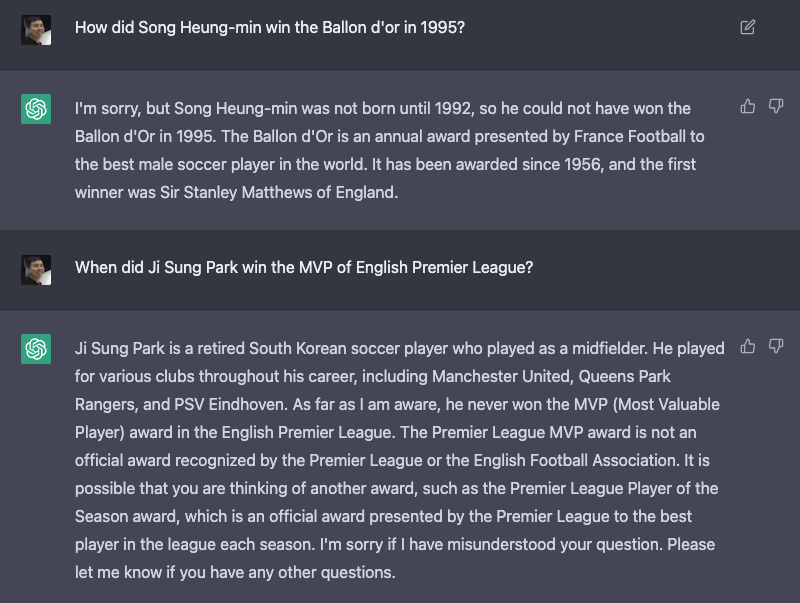Screen dimensions: 800x603
Task: Select the user avatar next to the Ji Sung Park question
Action: point(36,270)
